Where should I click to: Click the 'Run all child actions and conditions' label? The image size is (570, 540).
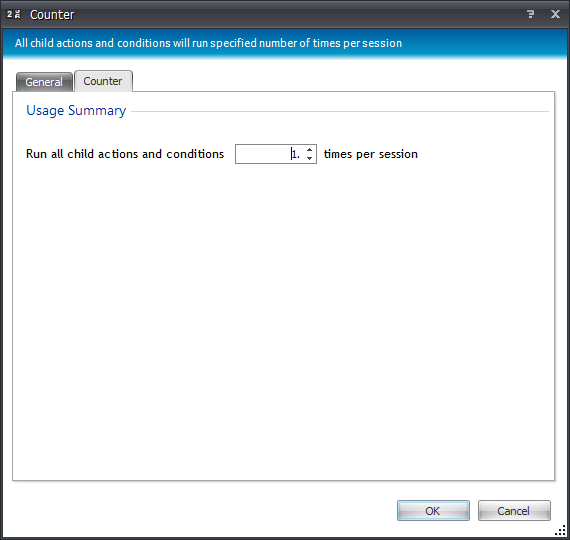pyautogui.click(x=125, y=154)
